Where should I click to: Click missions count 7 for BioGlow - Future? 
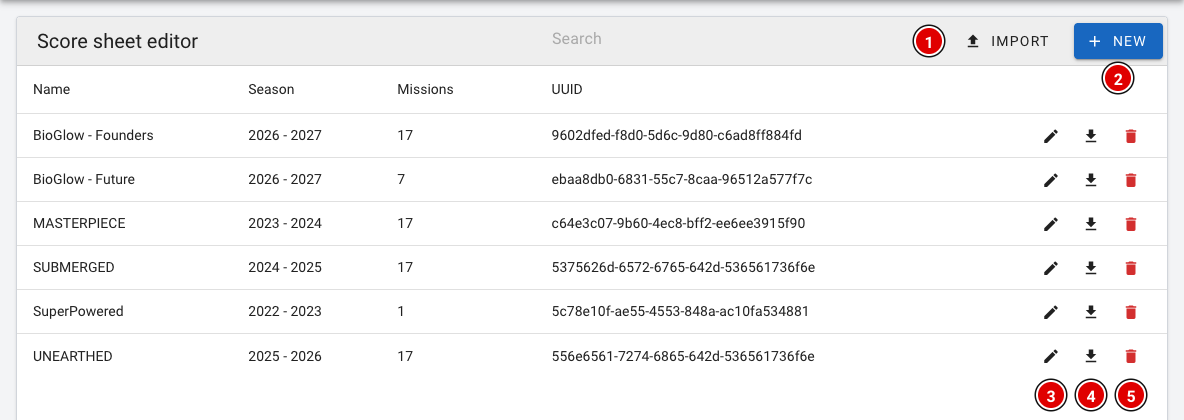[x=402, y=180]
